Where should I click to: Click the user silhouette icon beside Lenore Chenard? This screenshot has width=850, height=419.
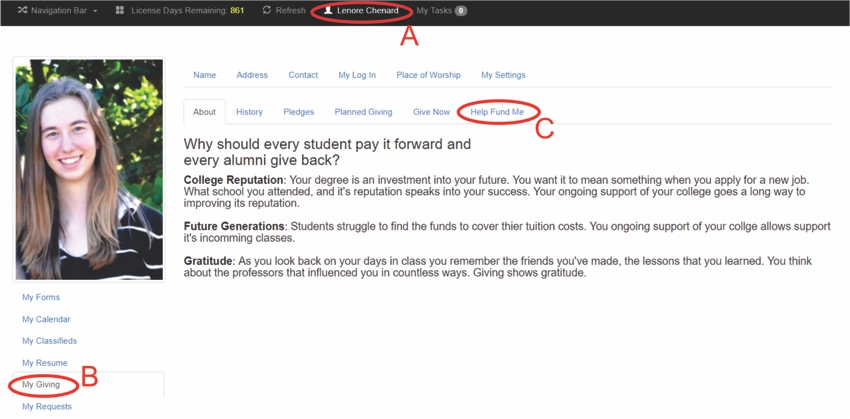click(x=328, y=10)
